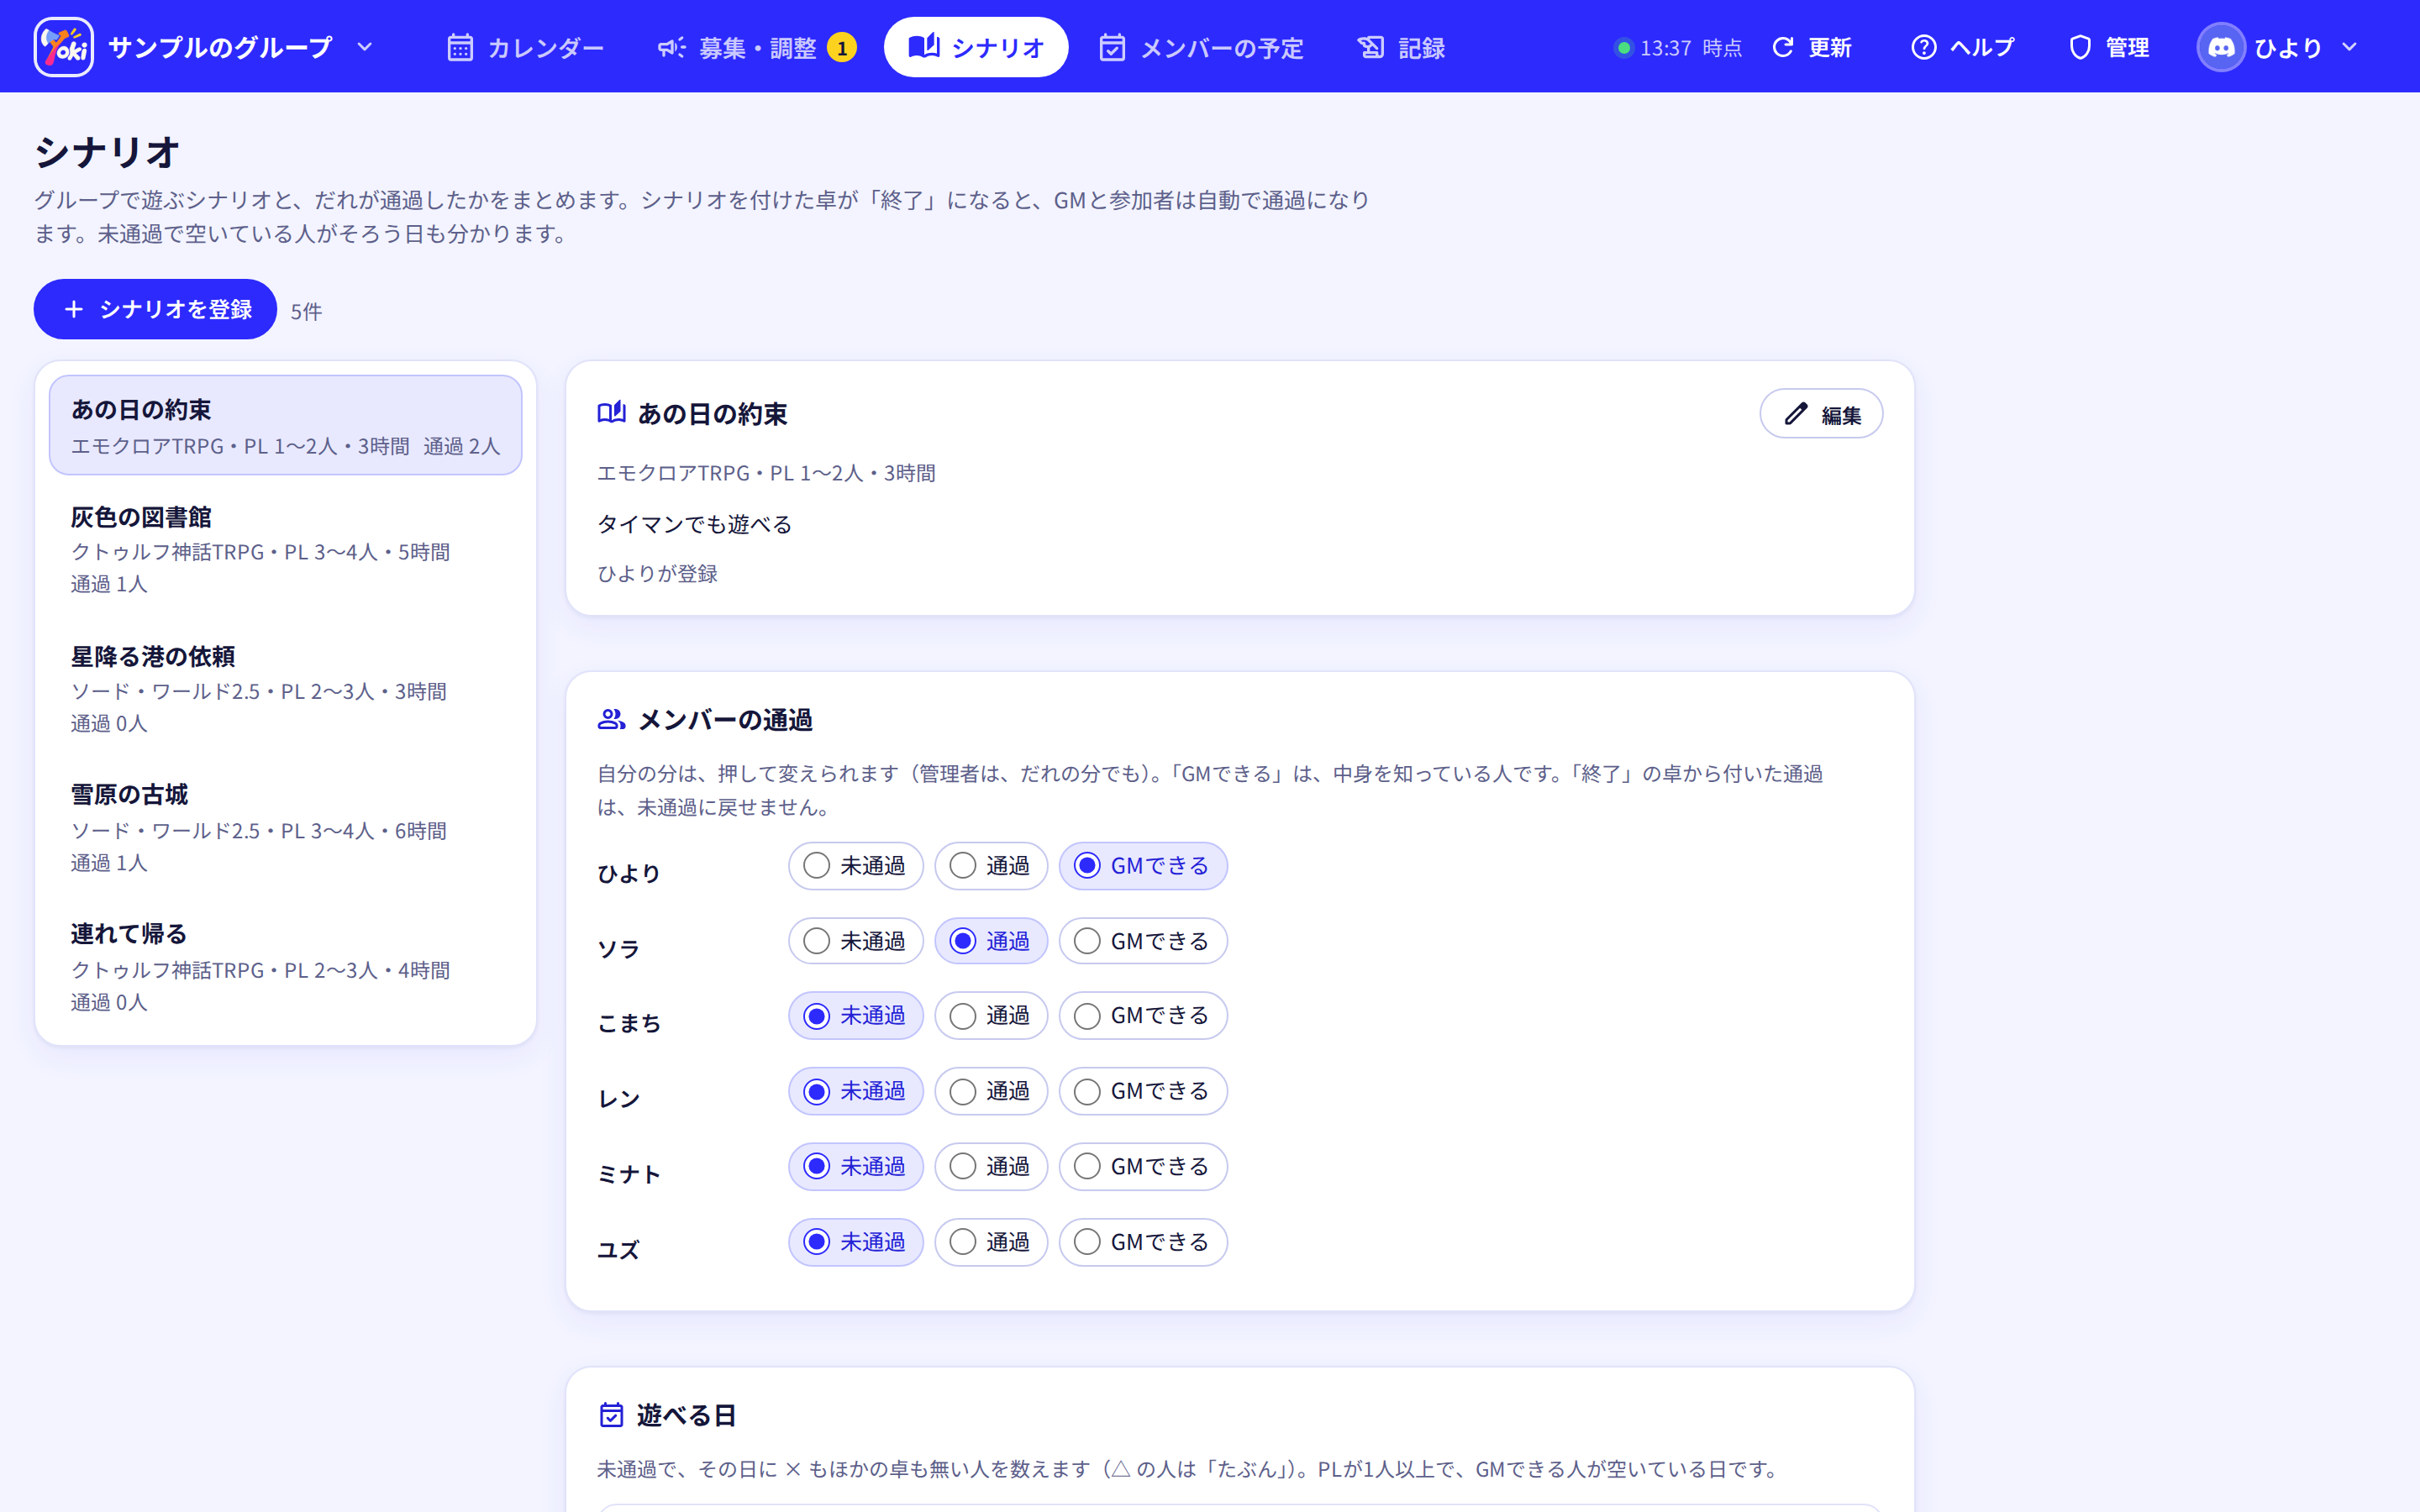This screenshot has width=2420, height=1512.
Task: Click the help question-mark icon
Action: pos(1923,47)
